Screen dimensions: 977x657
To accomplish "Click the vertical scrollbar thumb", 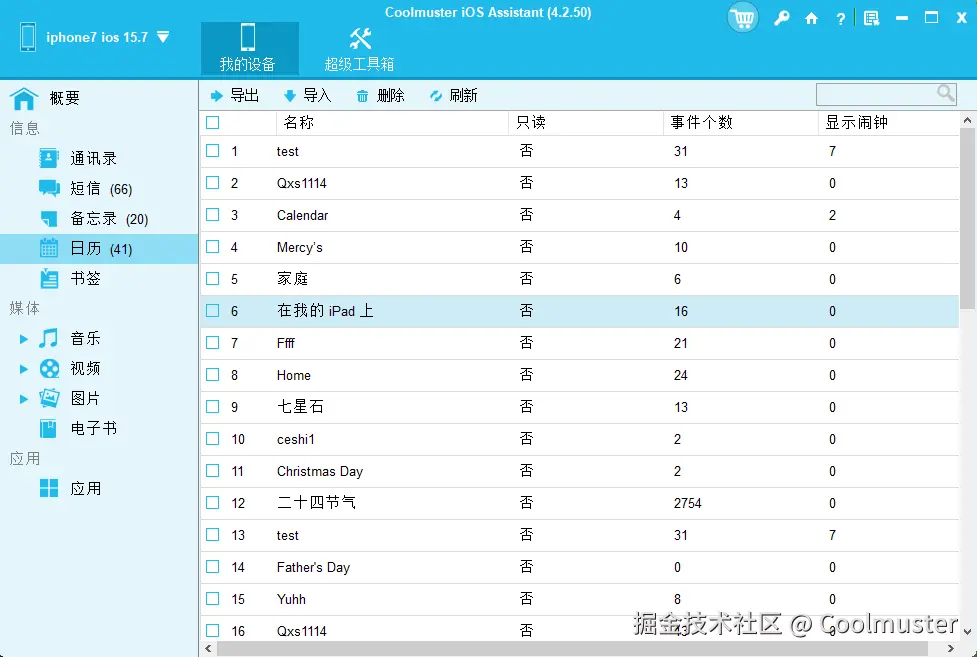I will click(968, 218).
